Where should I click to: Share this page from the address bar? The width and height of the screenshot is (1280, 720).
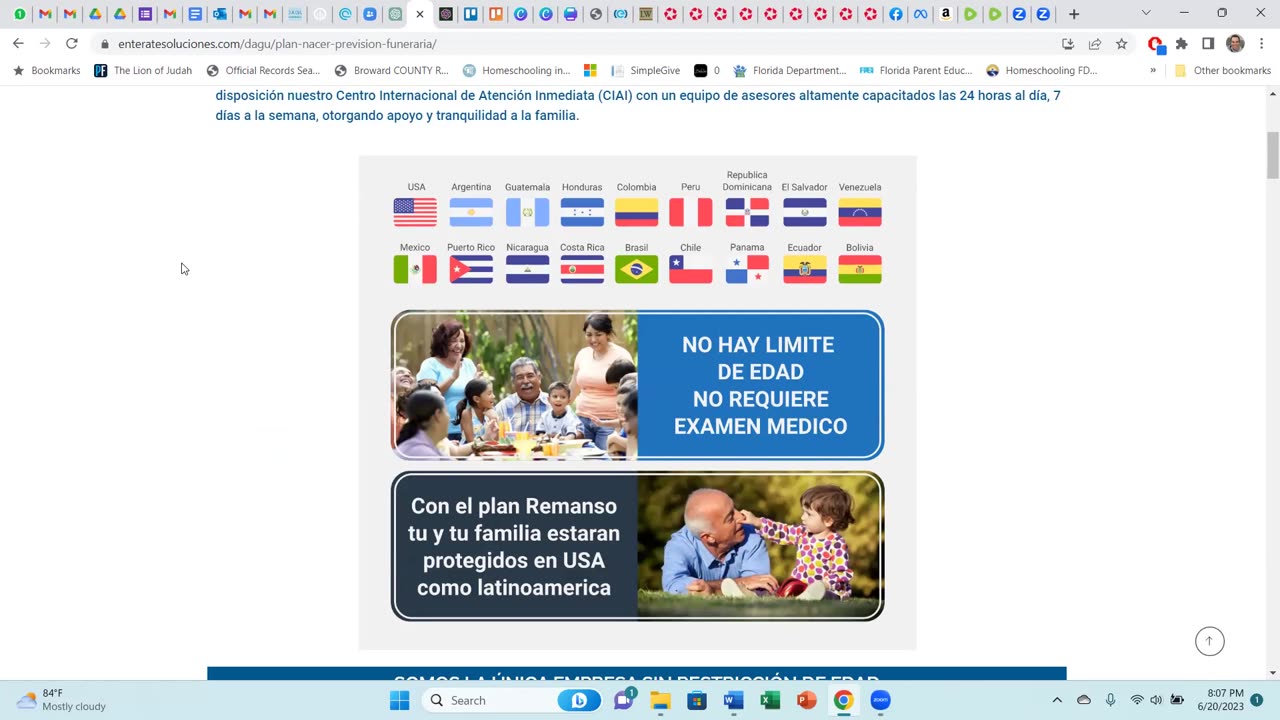coord(1095,44)
